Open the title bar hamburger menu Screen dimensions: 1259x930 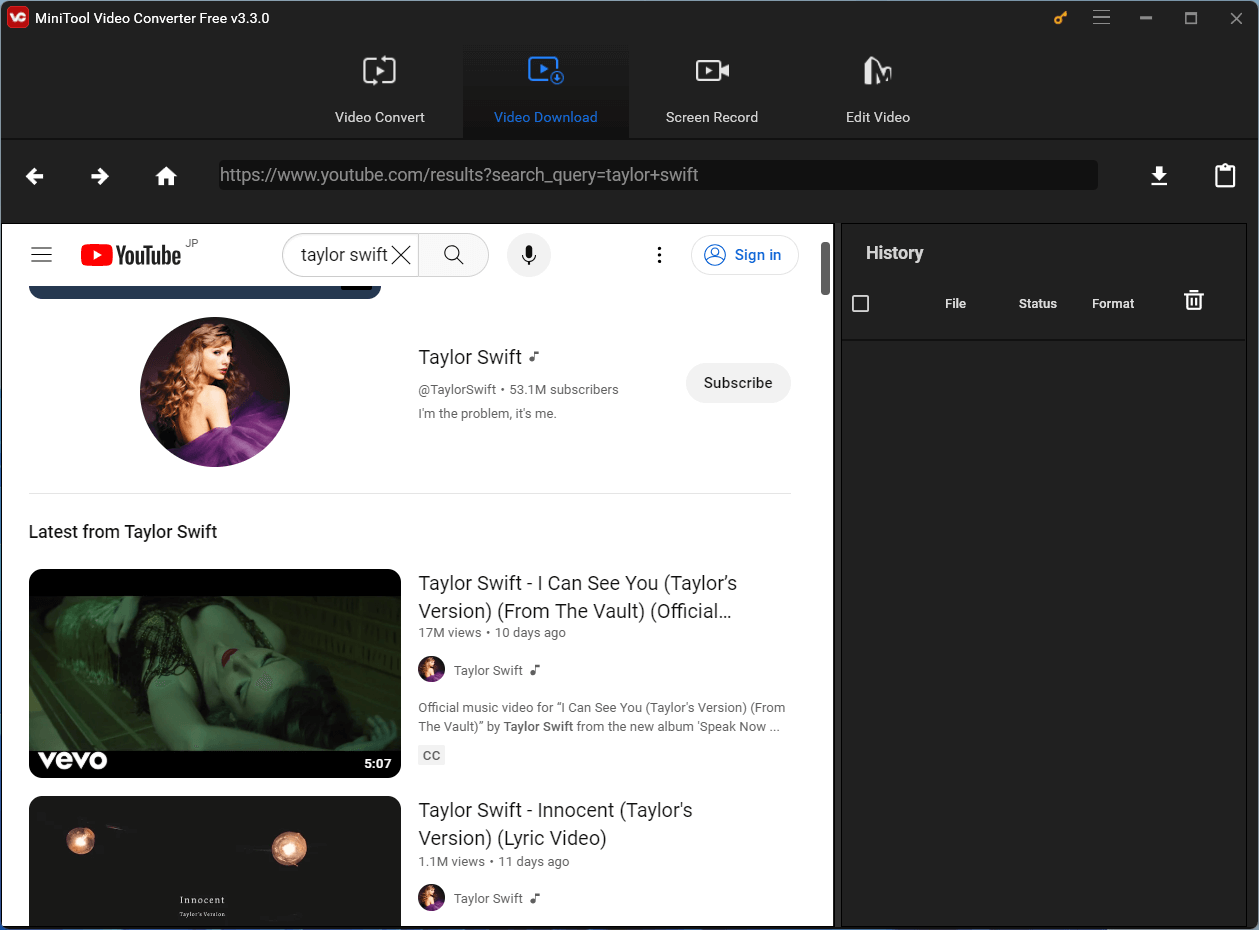point(1102,18)
